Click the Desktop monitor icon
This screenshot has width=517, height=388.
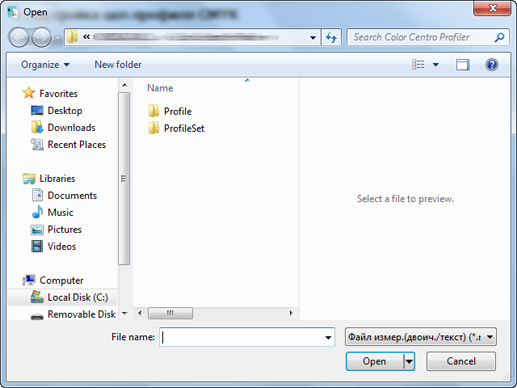pyautogui.click(x=37, y=110)
